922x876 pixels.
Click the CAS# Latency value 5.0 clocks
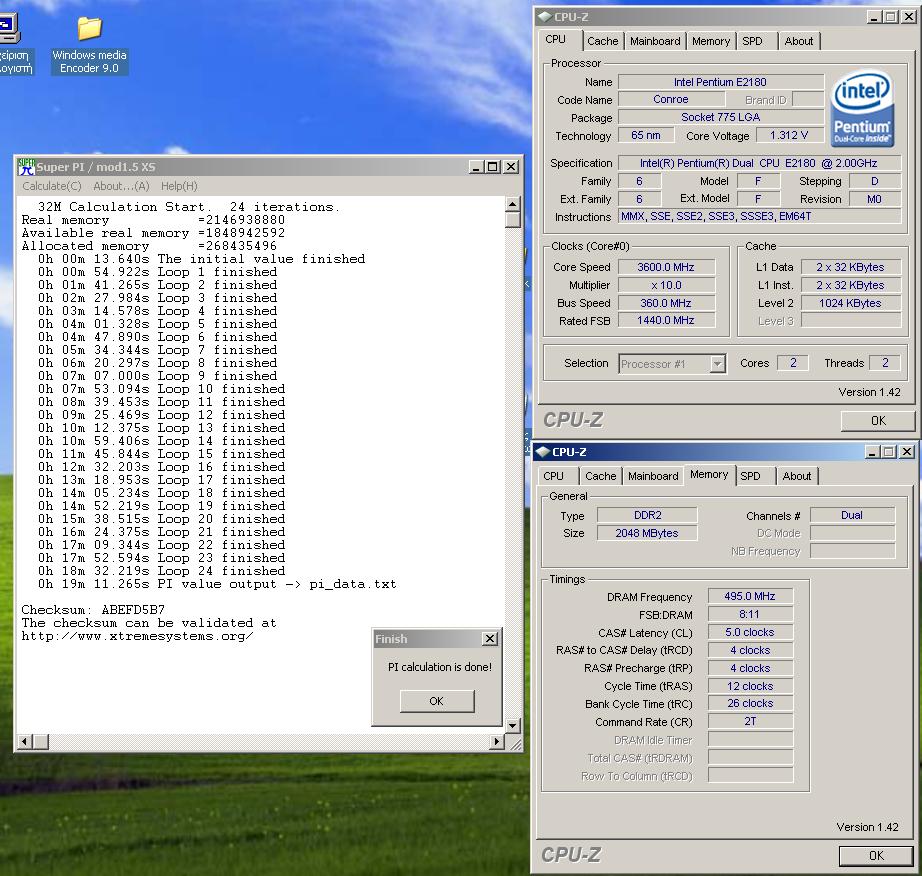pos(750,632)
